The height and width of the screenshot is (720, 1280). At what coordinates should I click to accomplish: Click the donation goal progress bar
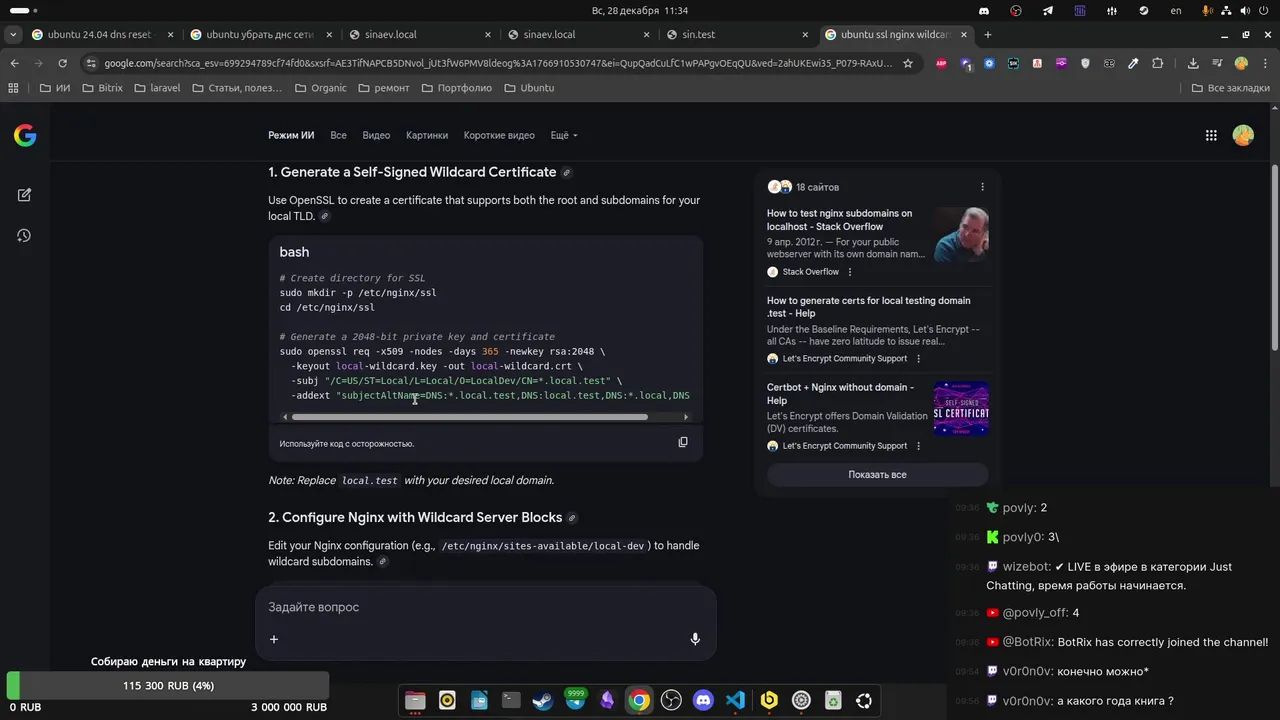point(167,686)
